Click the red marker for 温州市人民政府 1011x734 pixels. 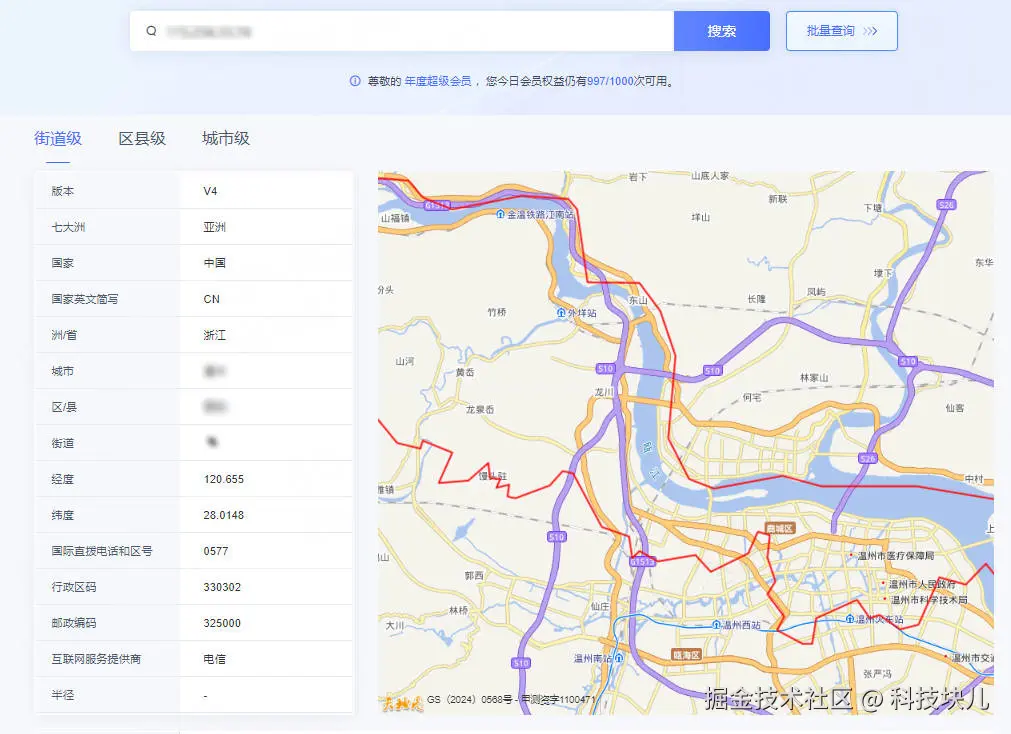tap(883, 583)
